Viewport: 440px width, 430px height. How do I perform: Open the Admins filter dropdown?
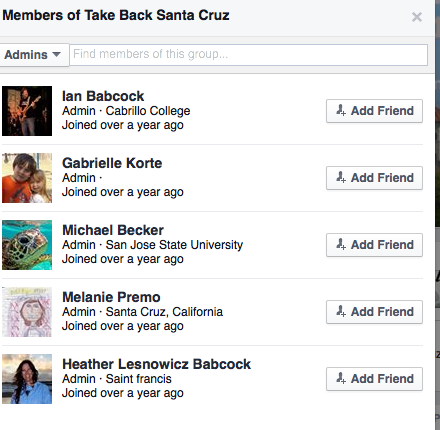pos(33,55)
